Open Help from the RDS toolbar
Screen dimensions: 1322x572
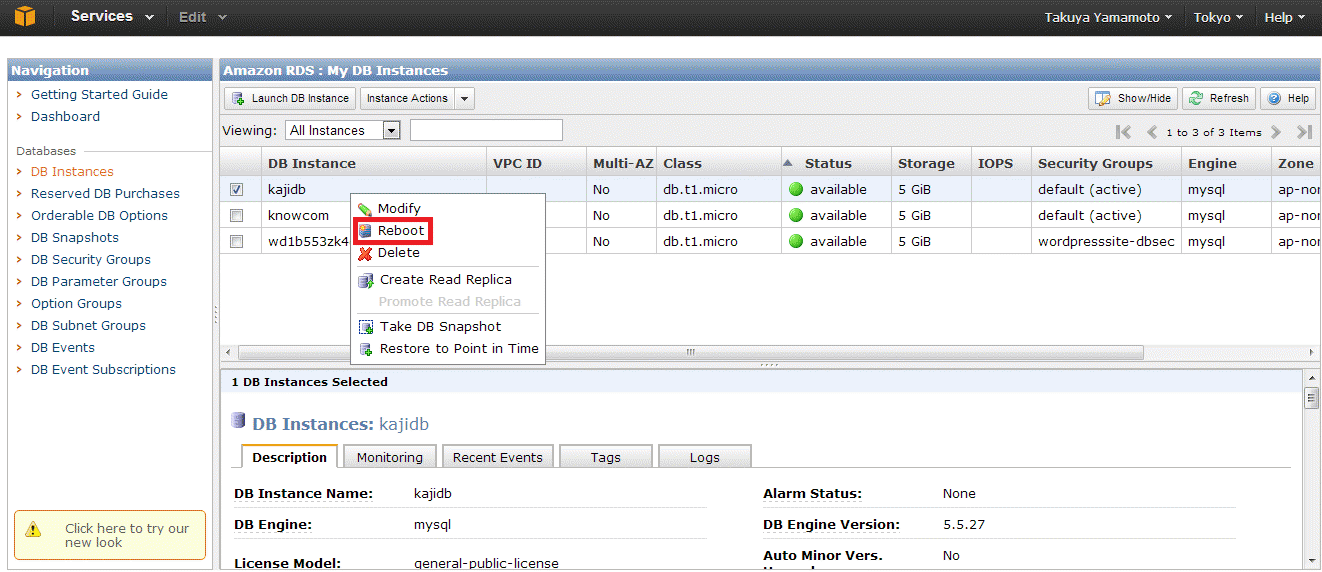[1287, 98]
